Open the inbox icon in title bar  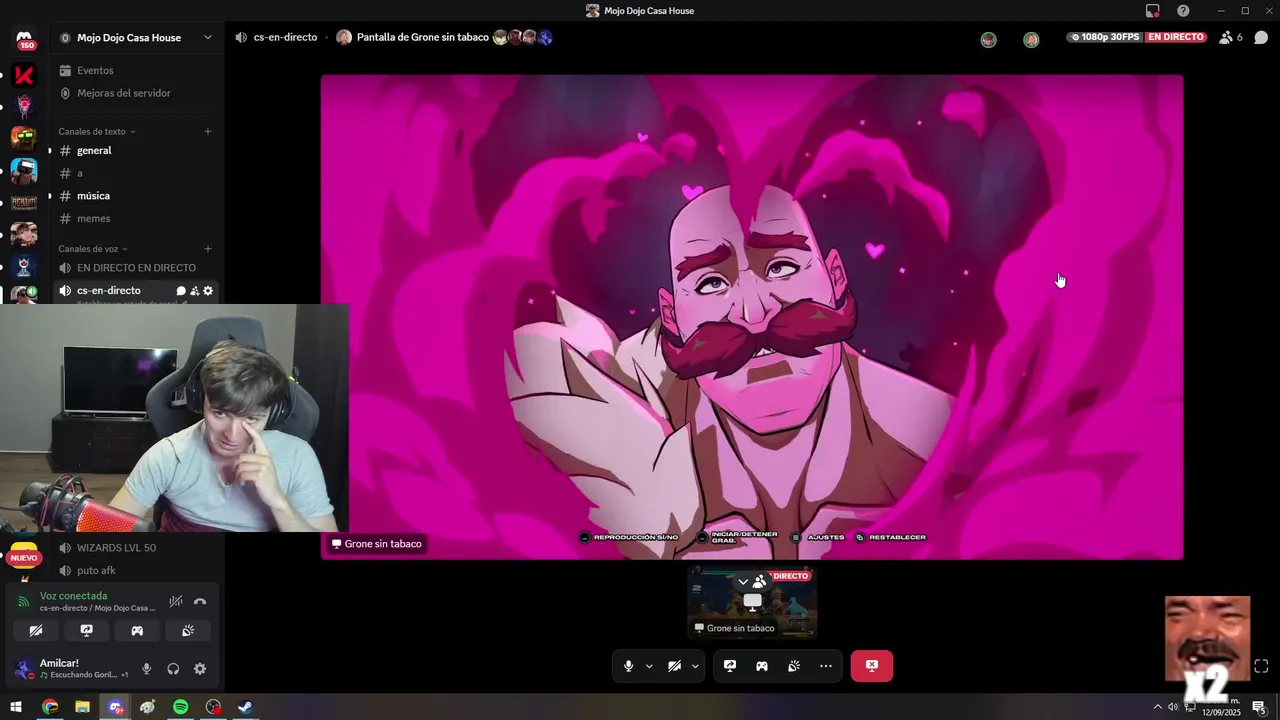[x=1153, y=11]
